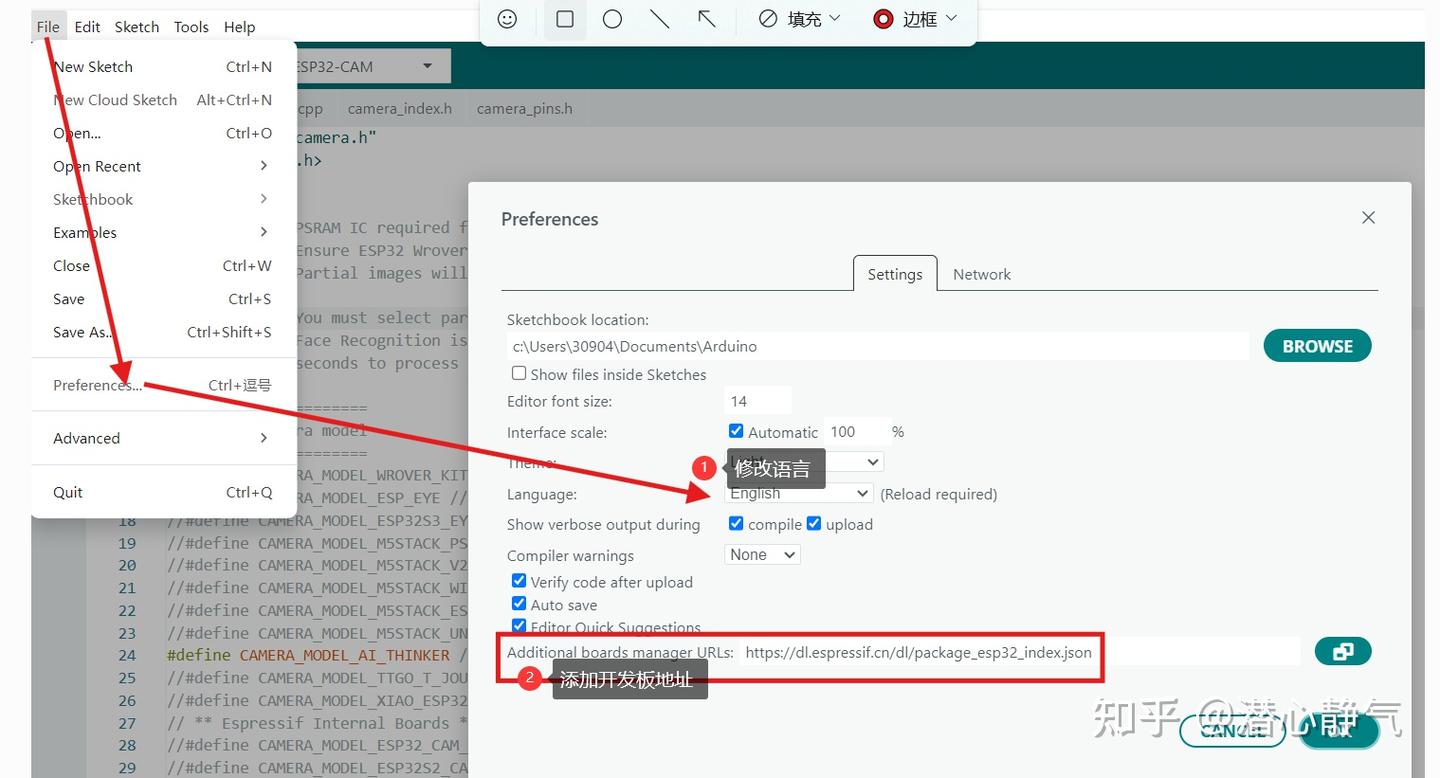The height and width of the screenshot is (778, 1440).
Task: Open the border (边框) color dropdown
Action: (x=915, y=19)
